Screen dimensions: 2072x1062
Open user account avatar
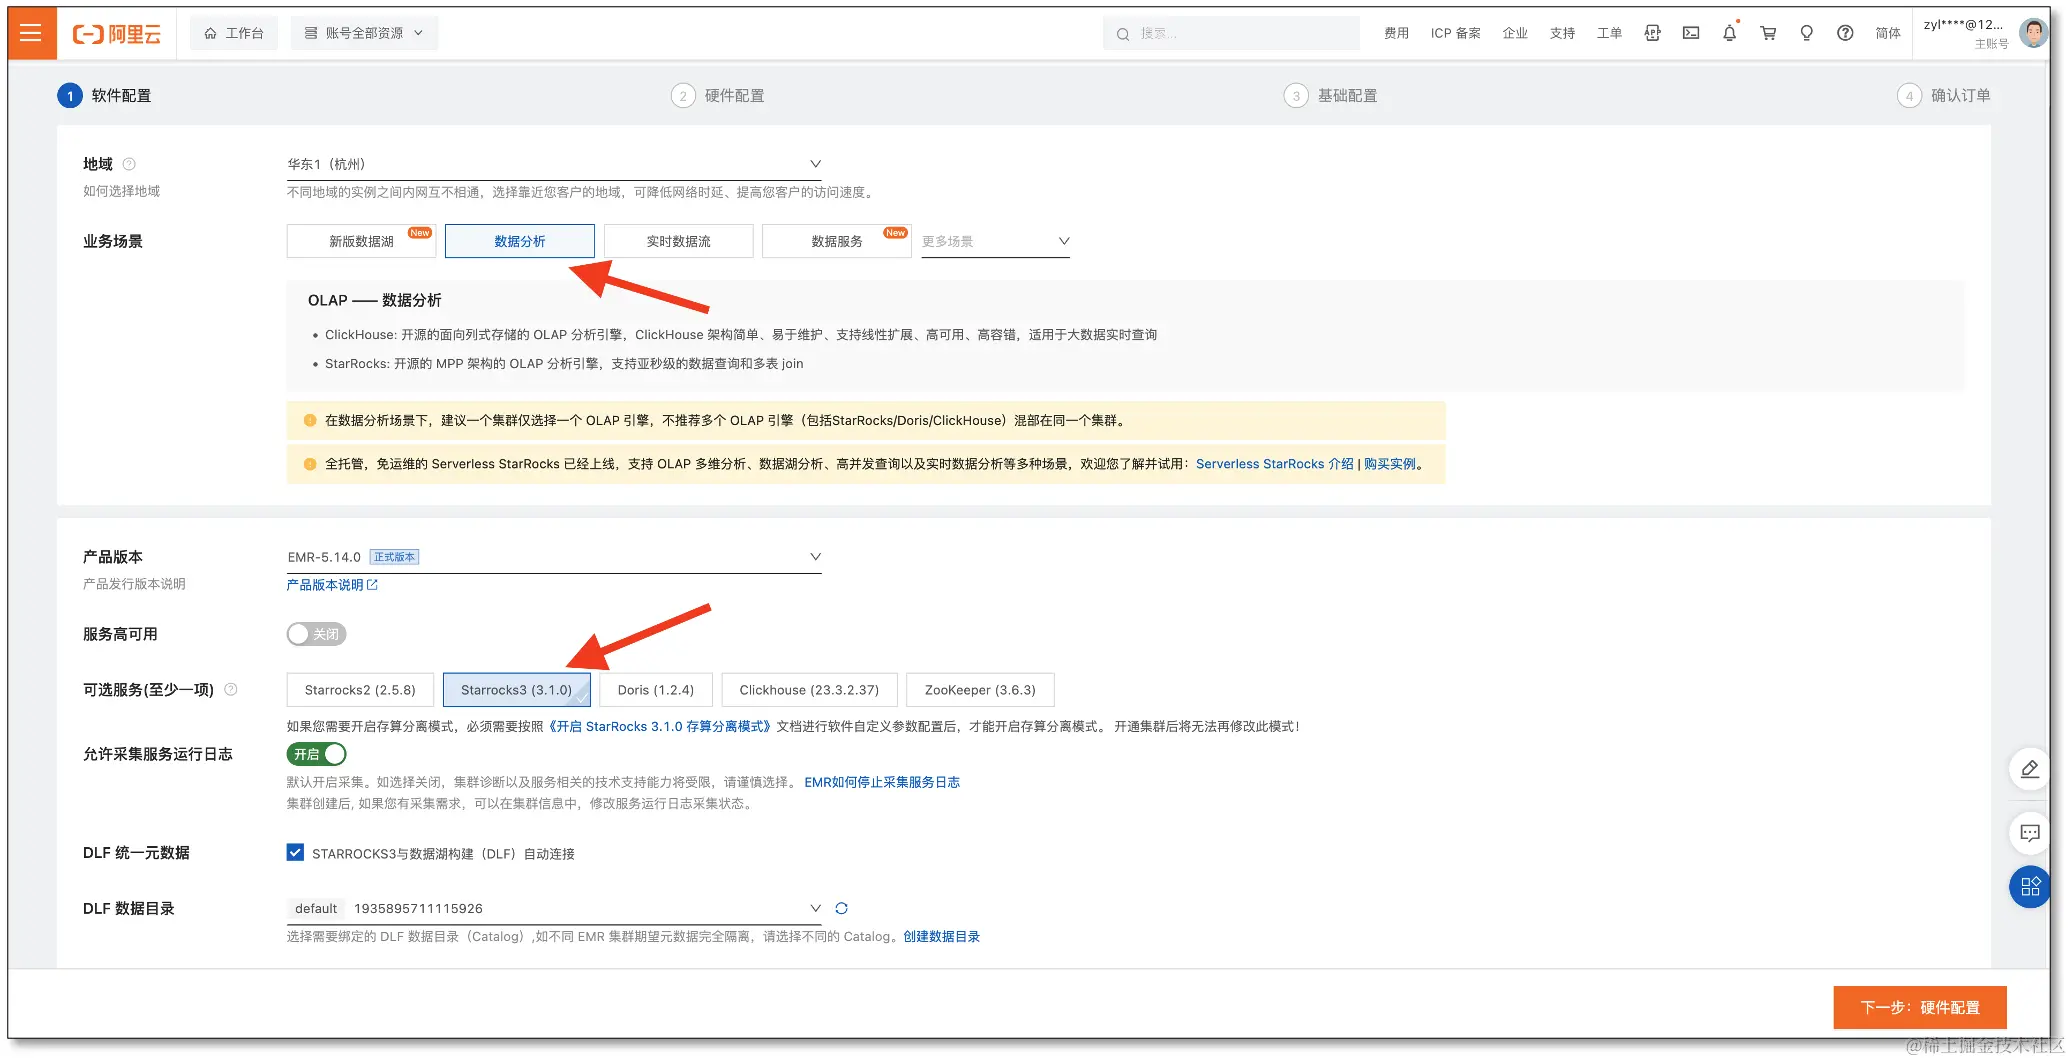(2033, 33)
